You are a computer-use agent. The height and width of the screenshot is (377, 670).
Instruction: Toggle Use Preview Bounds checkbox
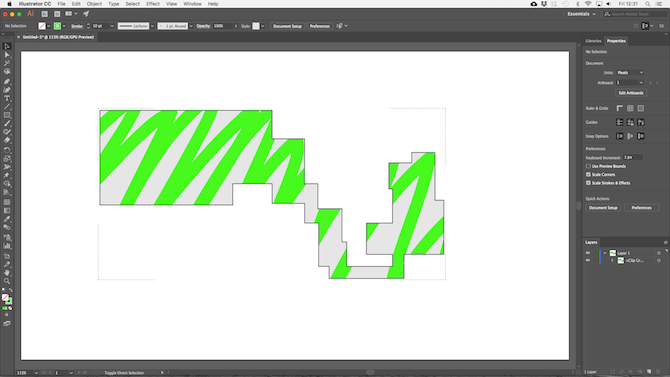click(x=588, y=166)
